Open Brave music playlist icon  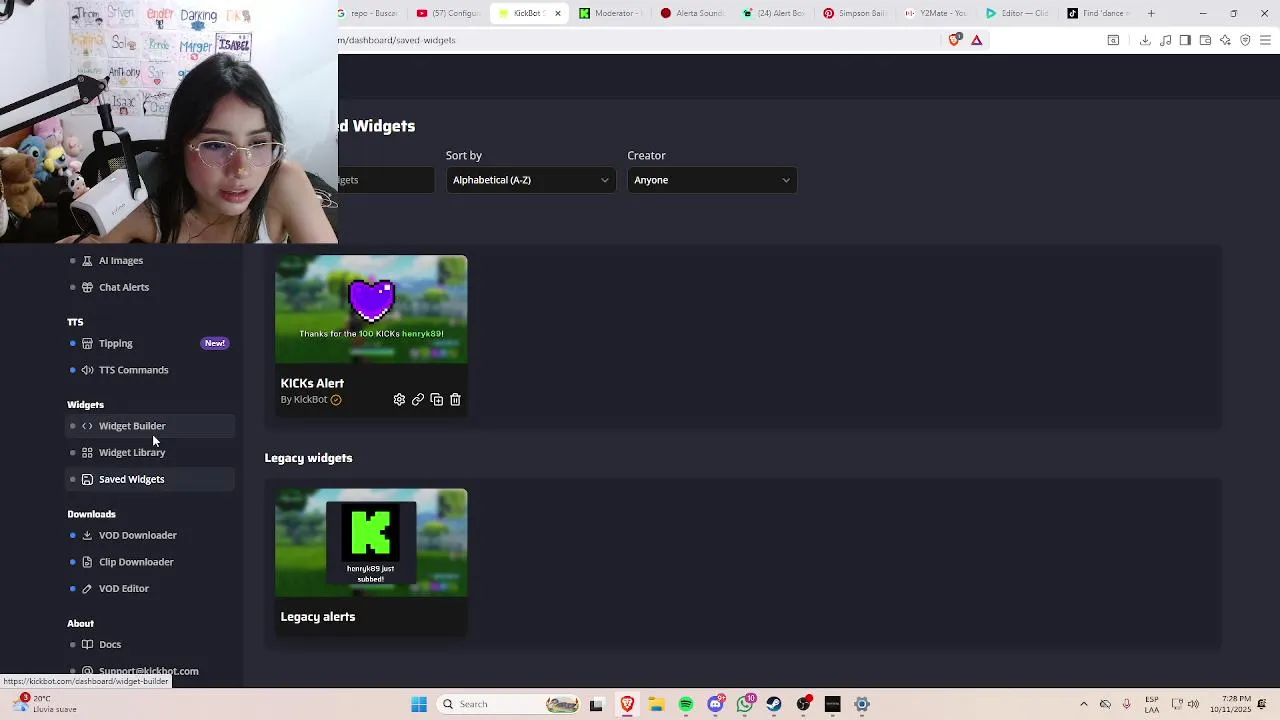coord(1166,40)
